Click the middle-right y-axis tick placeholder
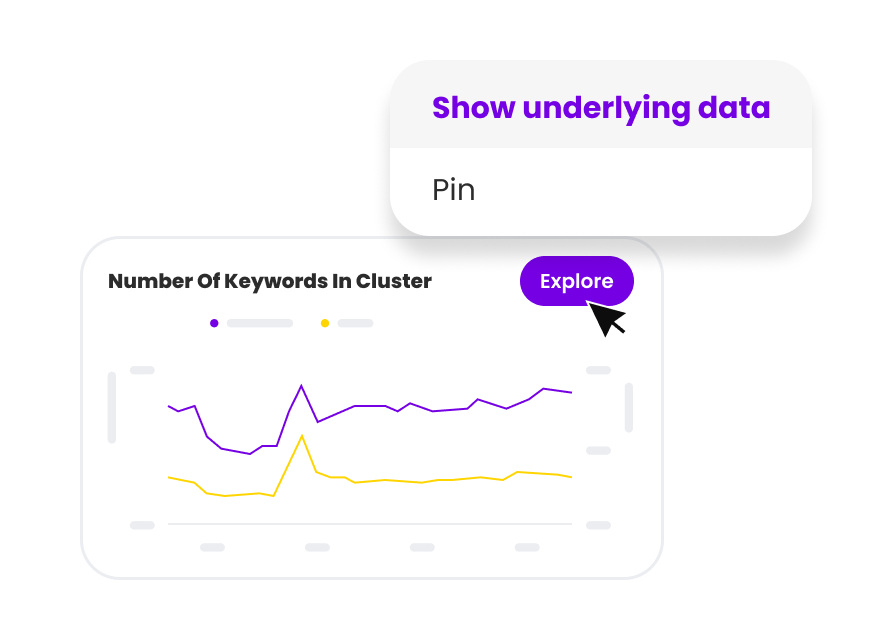The width and height of the screenshot is (892, 640). pos(598,451)
